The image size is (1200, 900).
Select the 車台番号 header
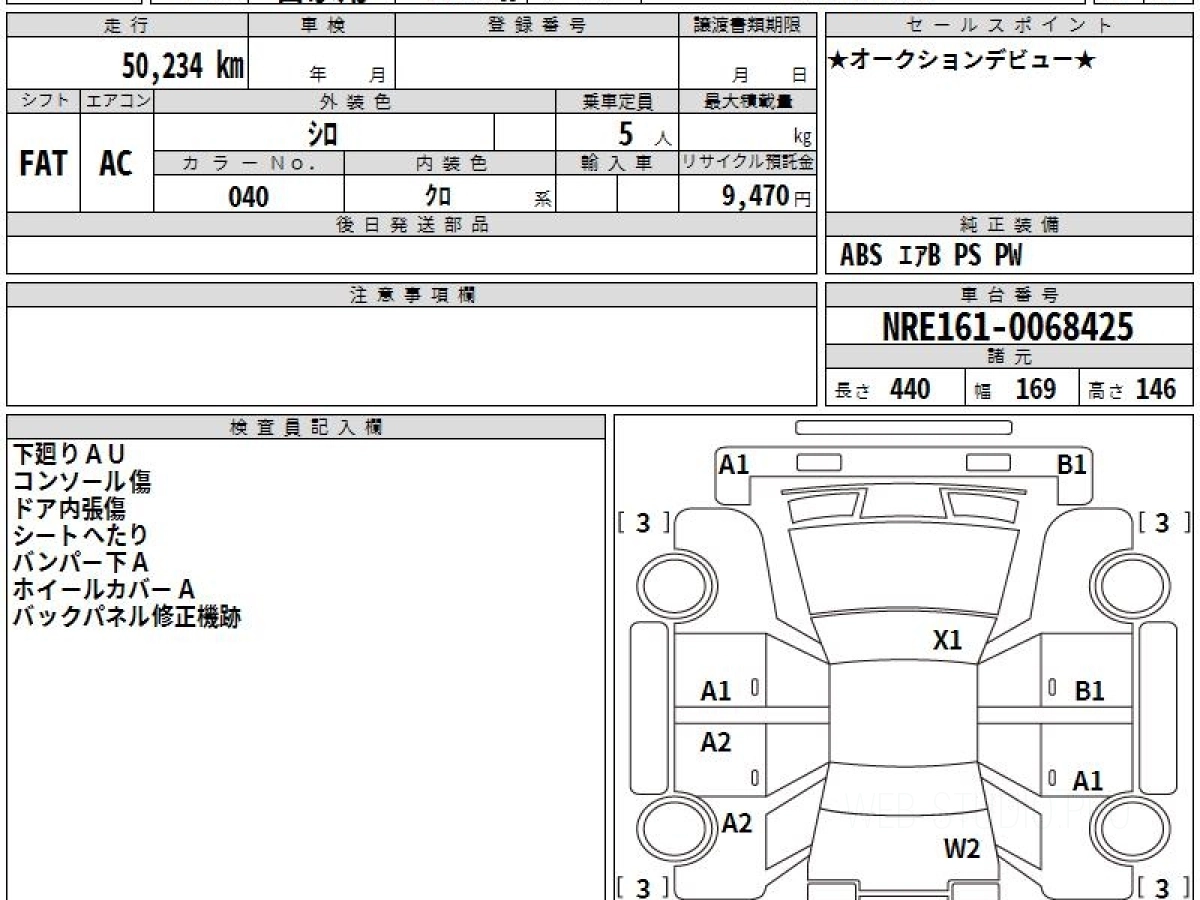pyautogui.click(x=1010, y=295)
